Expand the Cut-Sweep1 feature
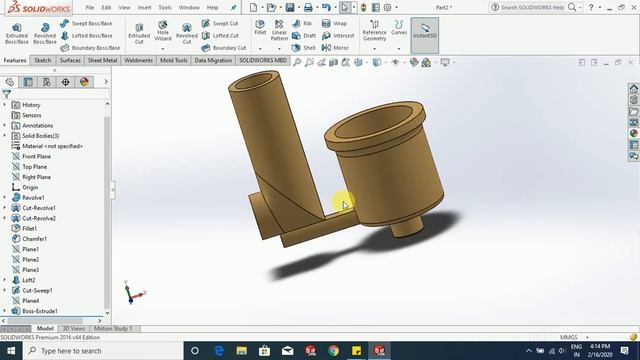This screenshot has height=360, width=640. pos(5,290)
